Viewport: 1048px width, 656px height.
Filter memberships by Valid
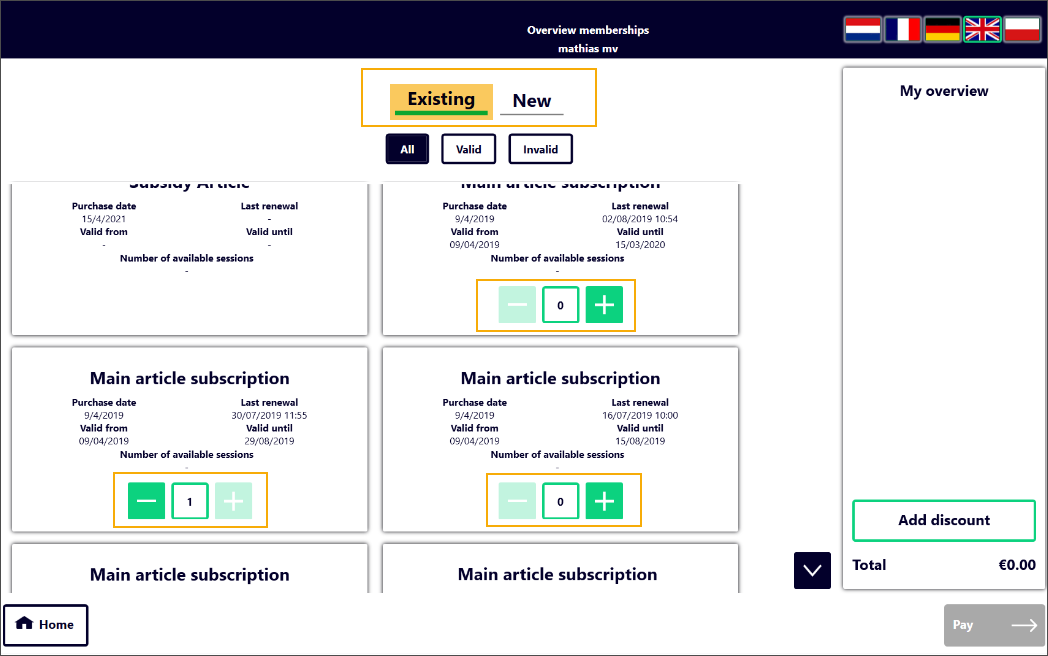[468, 149]
